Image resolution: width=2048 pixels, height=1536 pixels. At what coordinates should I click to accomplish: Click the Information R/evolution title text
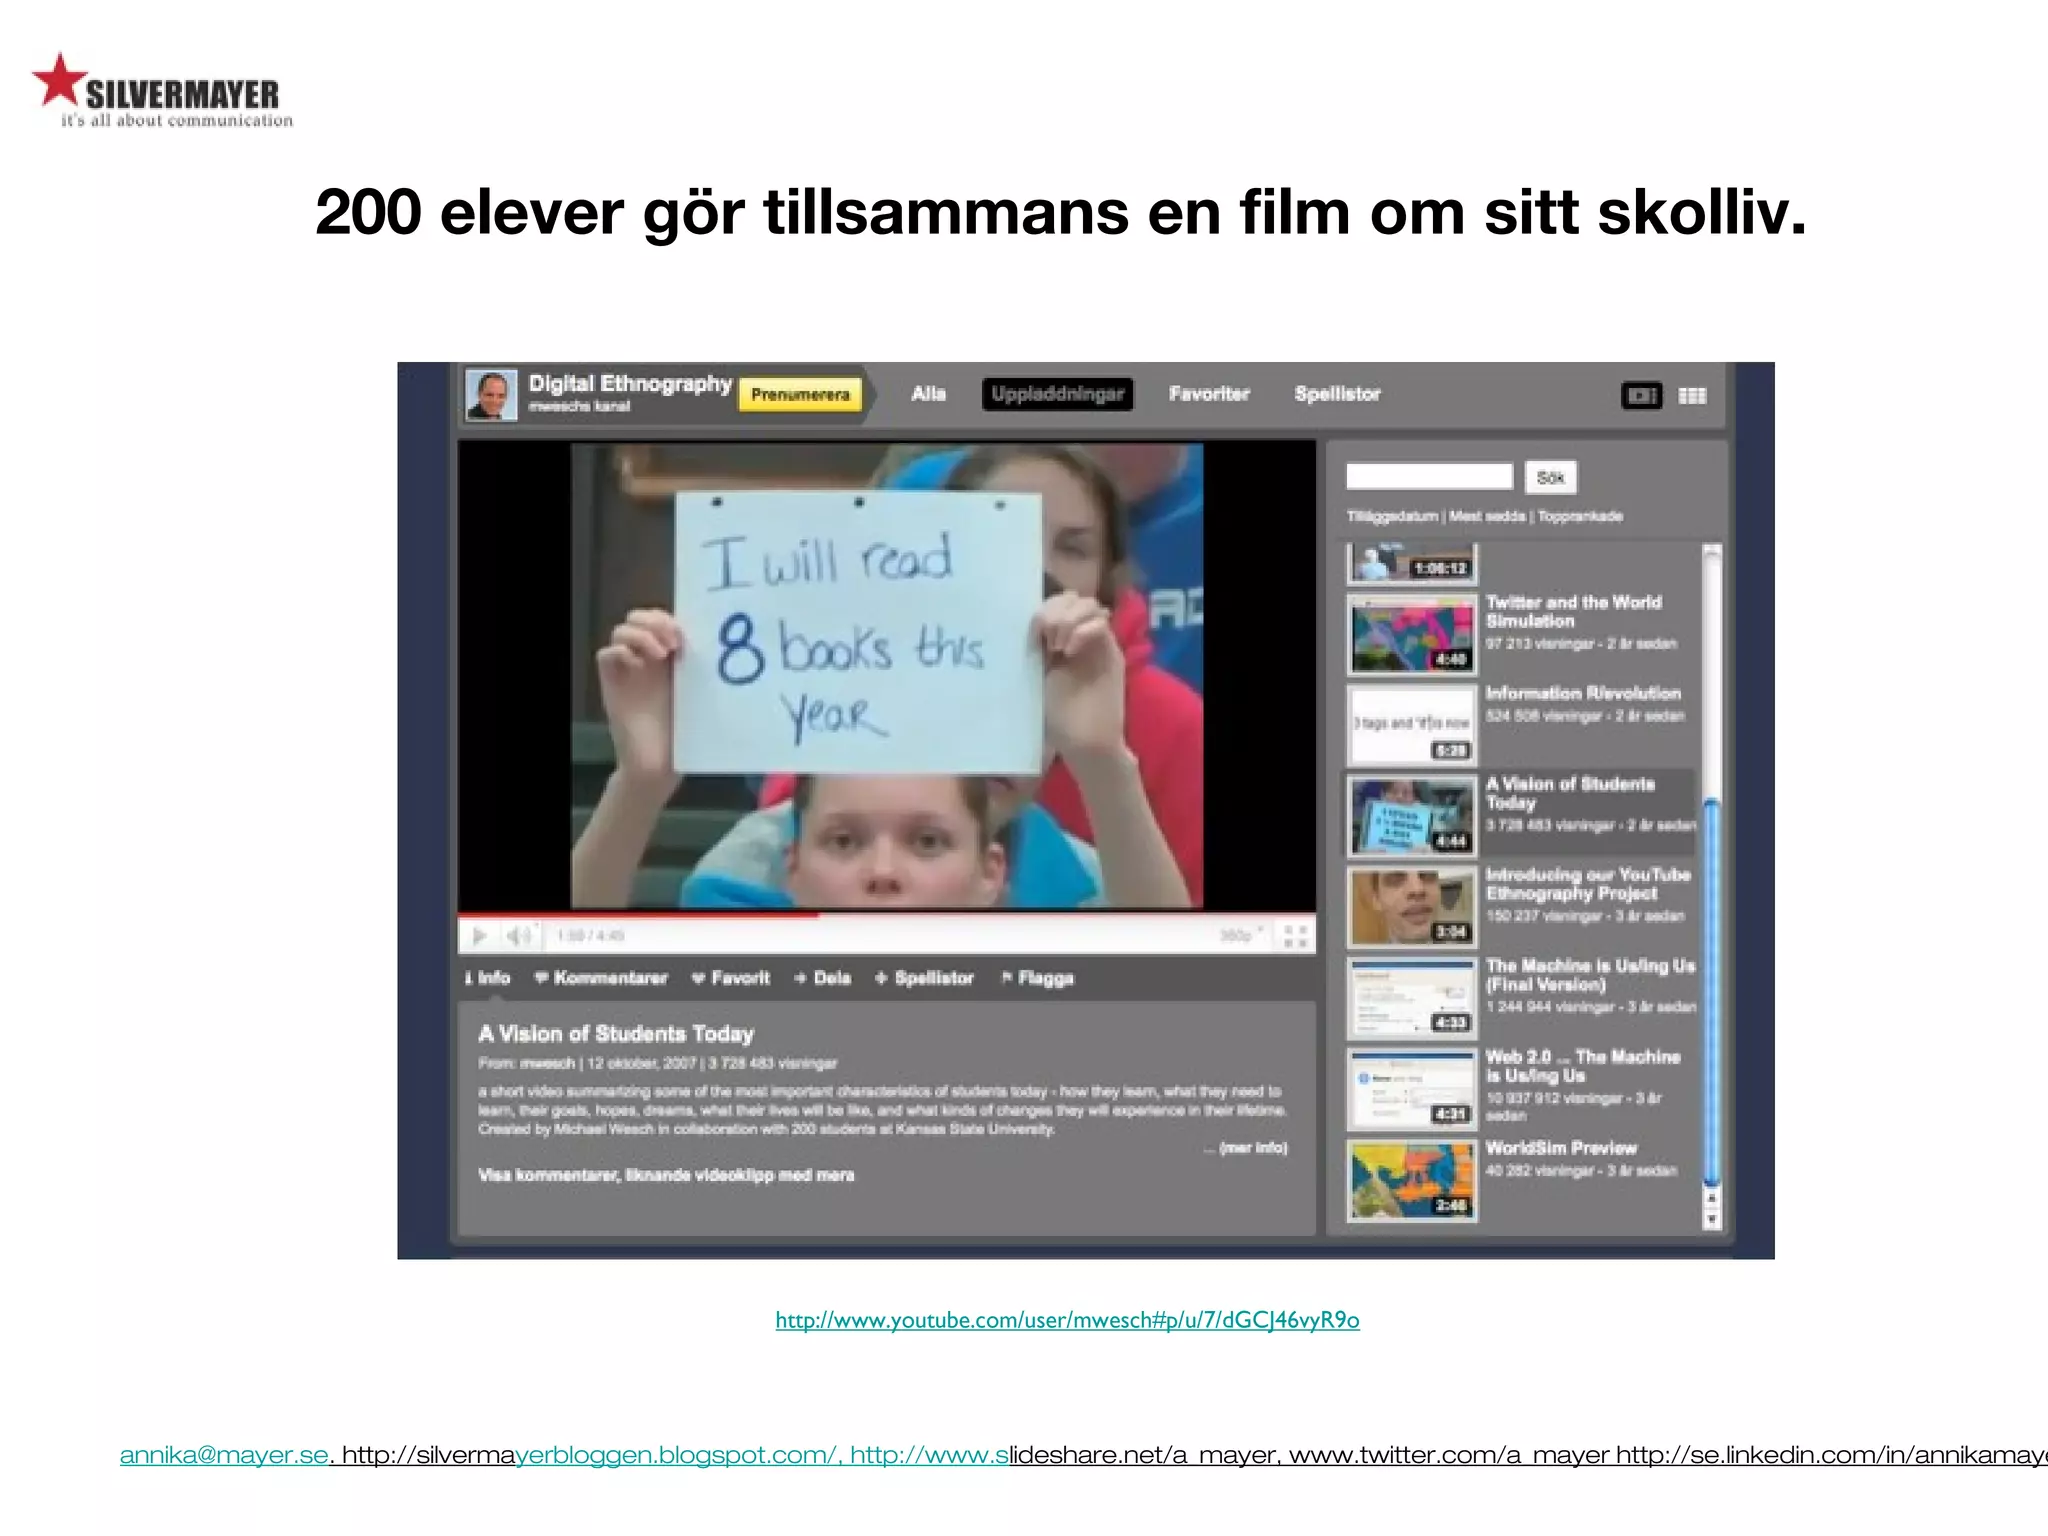coord(1583,693)
